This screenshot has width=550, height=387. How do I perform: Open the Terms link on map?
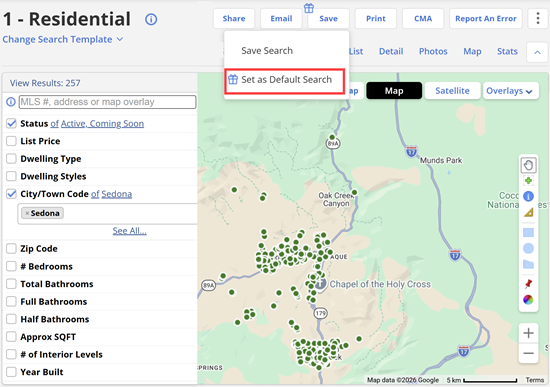535,380
